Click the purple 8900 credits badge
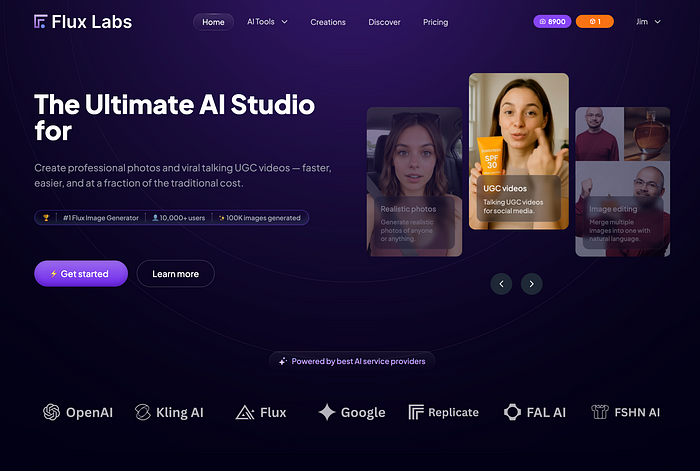Image resolution: width=700 pixels, height=471 pixels. (x=552, y=21)
